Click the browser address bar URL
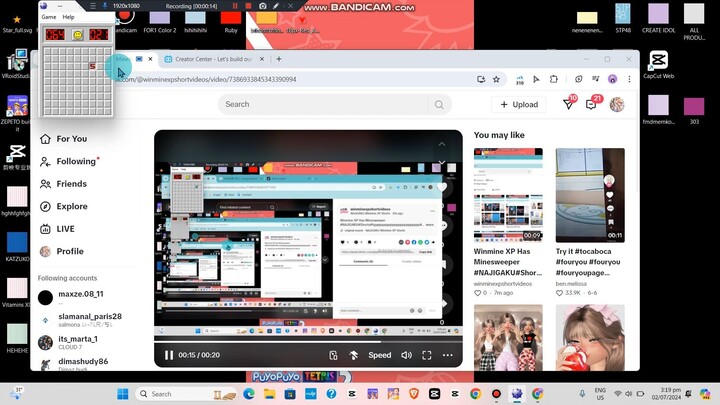This screenshot has width=720, height=405. pos(207,79)
